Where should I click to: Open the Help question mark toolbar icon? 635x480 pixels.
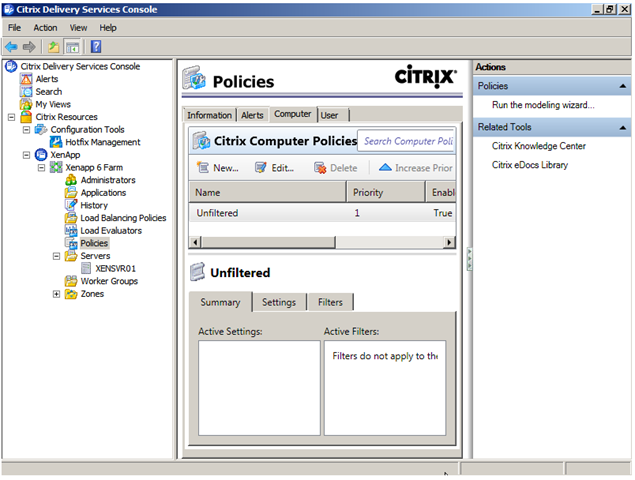tap(96, 47)
